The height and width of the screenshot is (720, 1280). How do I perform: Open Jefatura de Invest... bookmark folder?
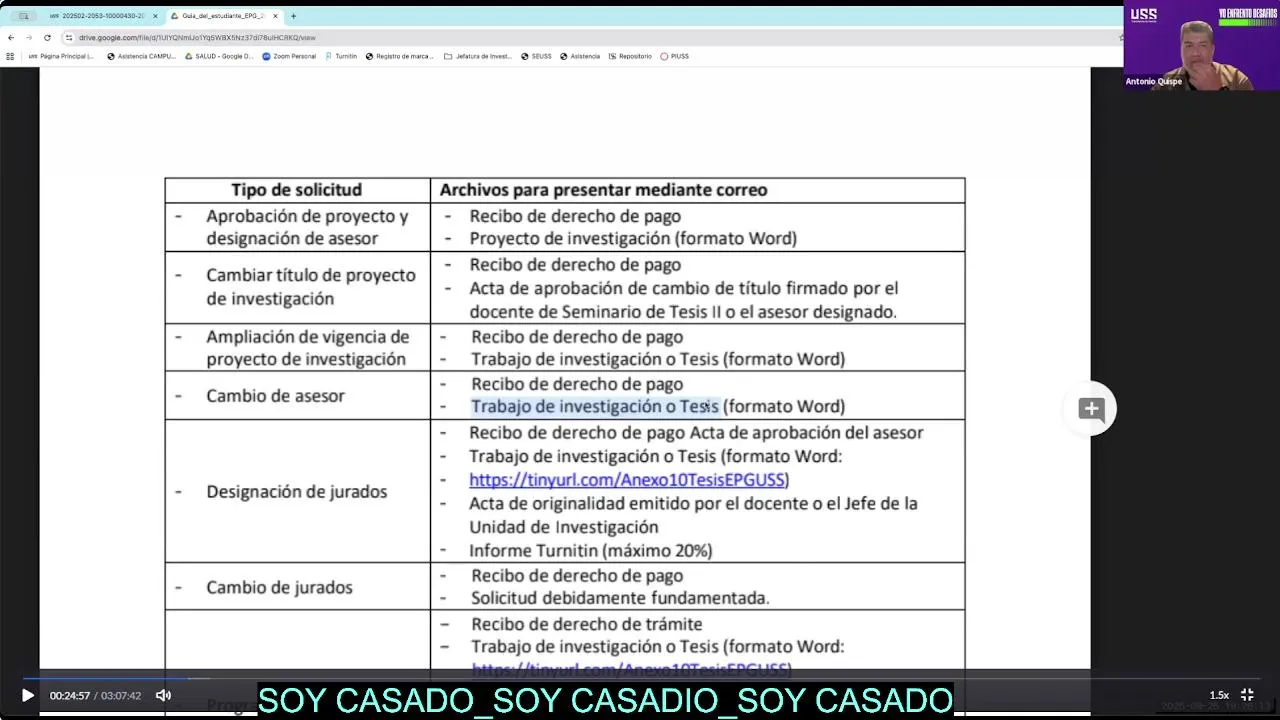click(x=478, y=56)
